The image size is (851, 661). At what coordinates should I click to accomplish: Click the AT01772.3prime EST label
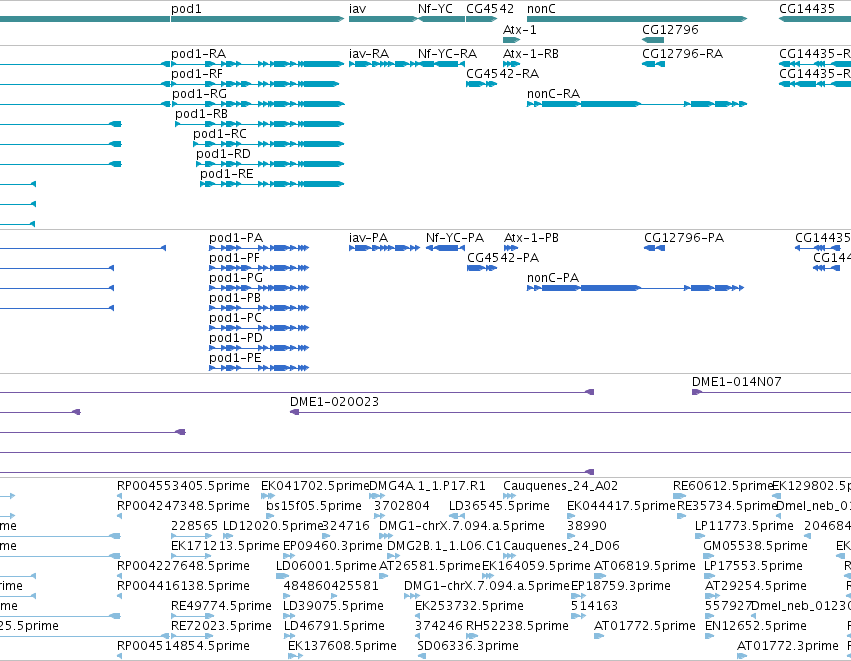[788, 646]
